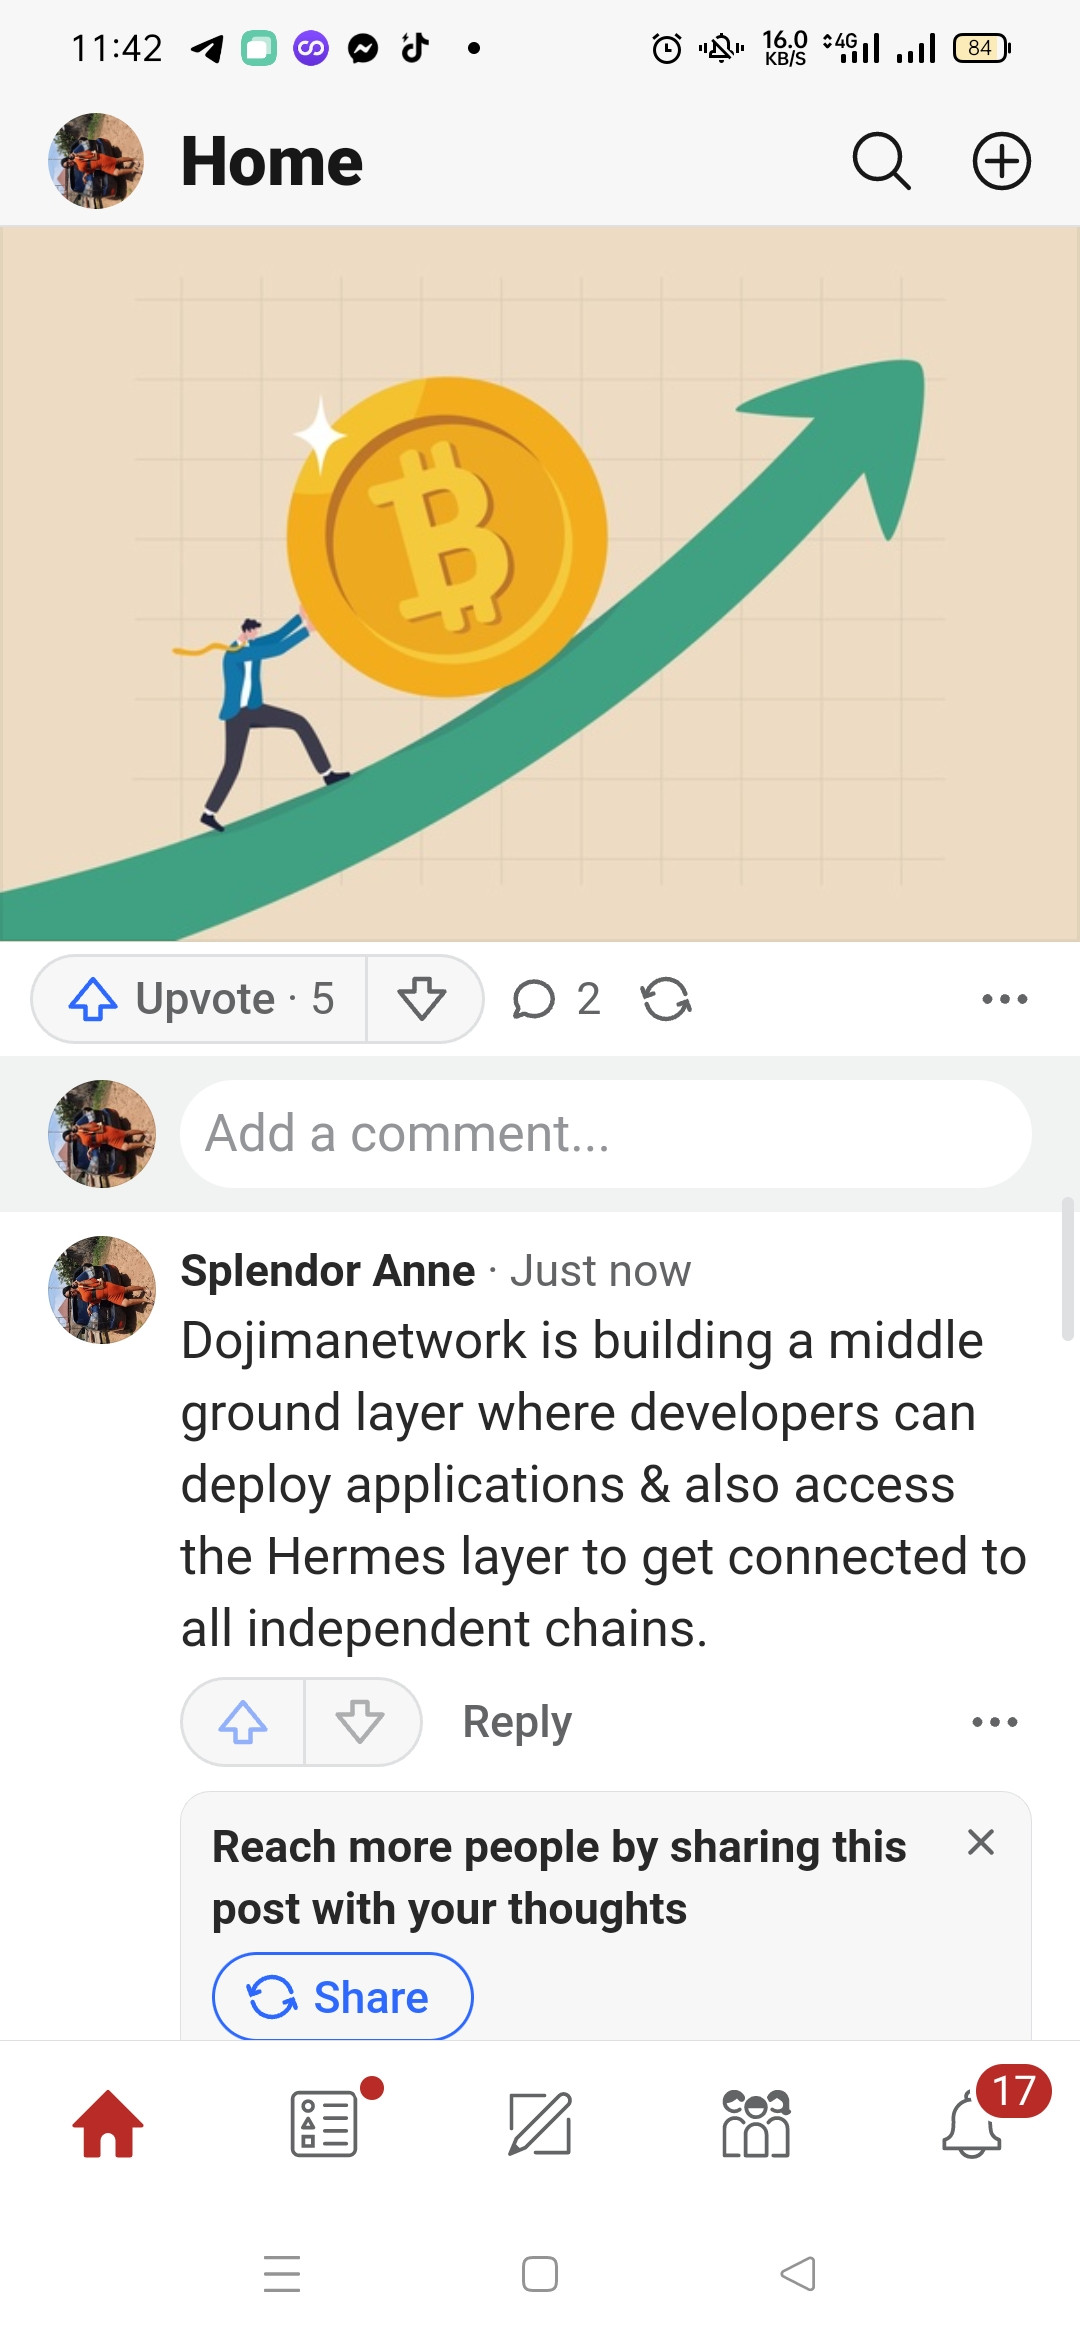Reply to Splendor Anne's comment
1080x2340 pixels.
pos(517,1722)
